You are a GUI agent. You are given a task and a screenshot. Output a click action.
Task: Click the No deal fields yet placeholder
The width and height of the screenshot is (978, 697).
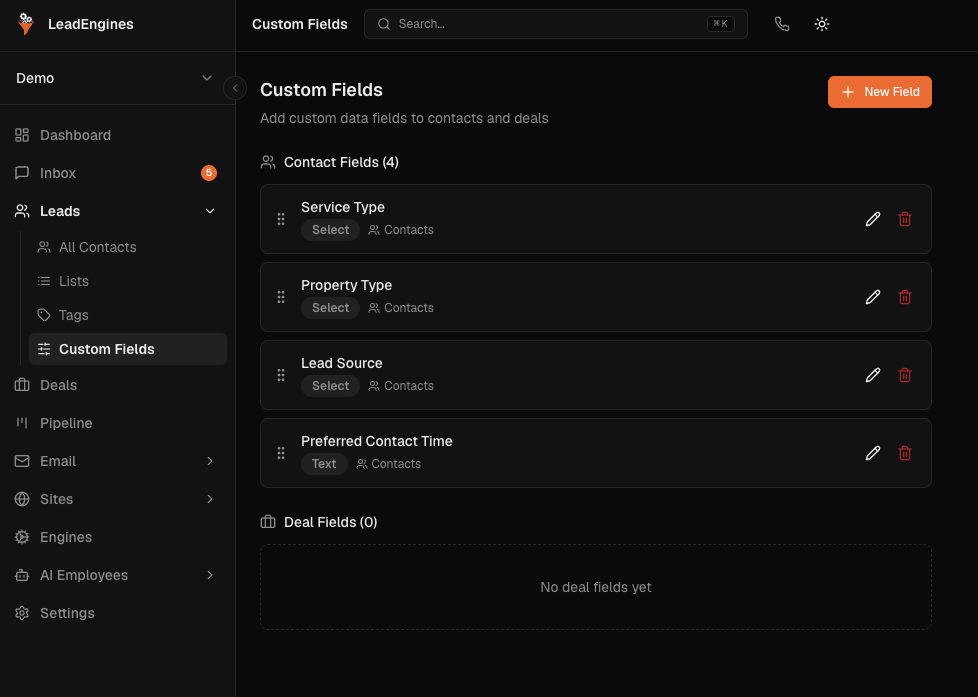pos(596,587)
